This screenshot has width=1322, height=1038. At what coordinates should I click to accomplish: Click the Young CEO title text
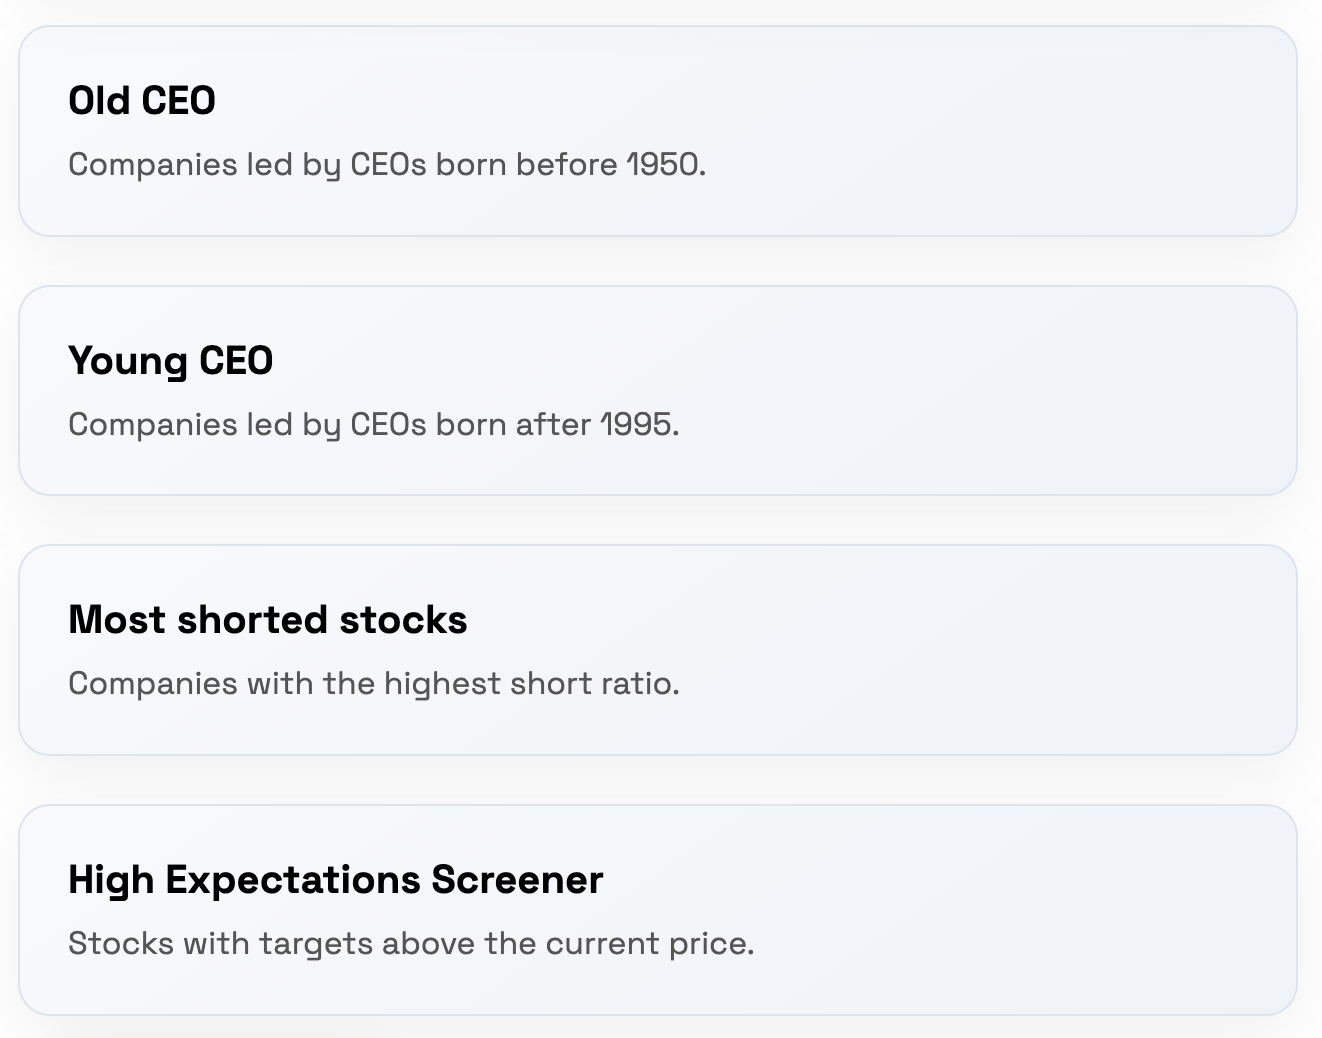coord(170,361)
